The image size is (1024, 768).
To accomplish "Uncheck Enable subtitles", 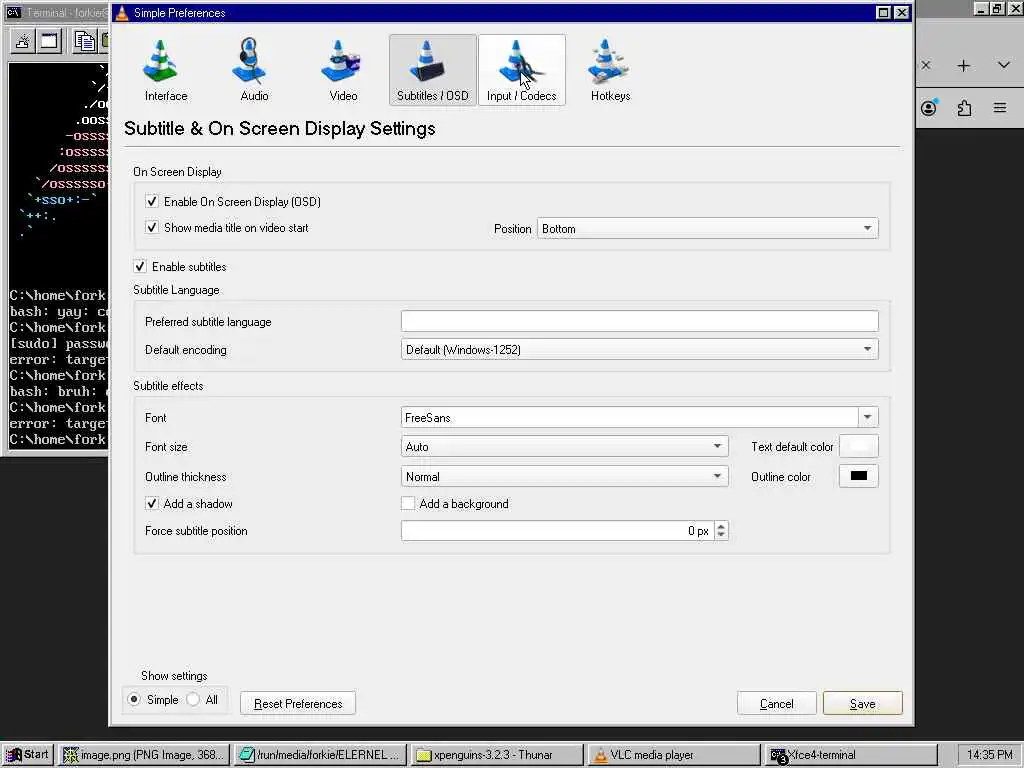I will [140, 266].
